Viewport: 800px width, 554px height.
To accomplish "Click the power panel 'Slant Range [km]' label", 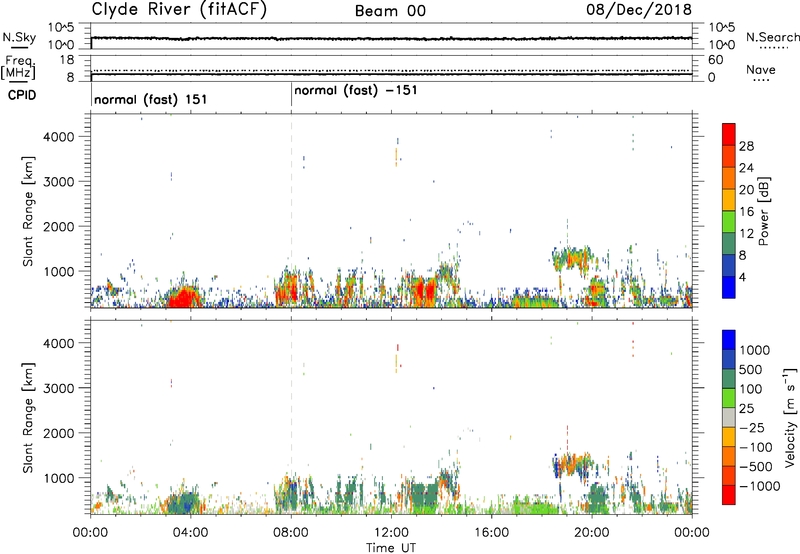I will (x=28, y=211).
